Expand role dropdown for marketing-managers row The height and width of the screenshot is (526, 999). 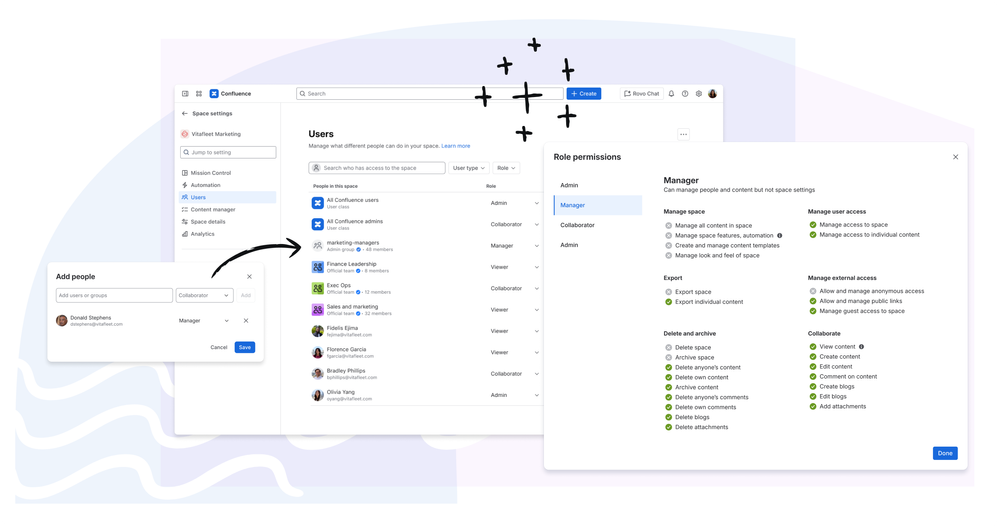point(536,246)
